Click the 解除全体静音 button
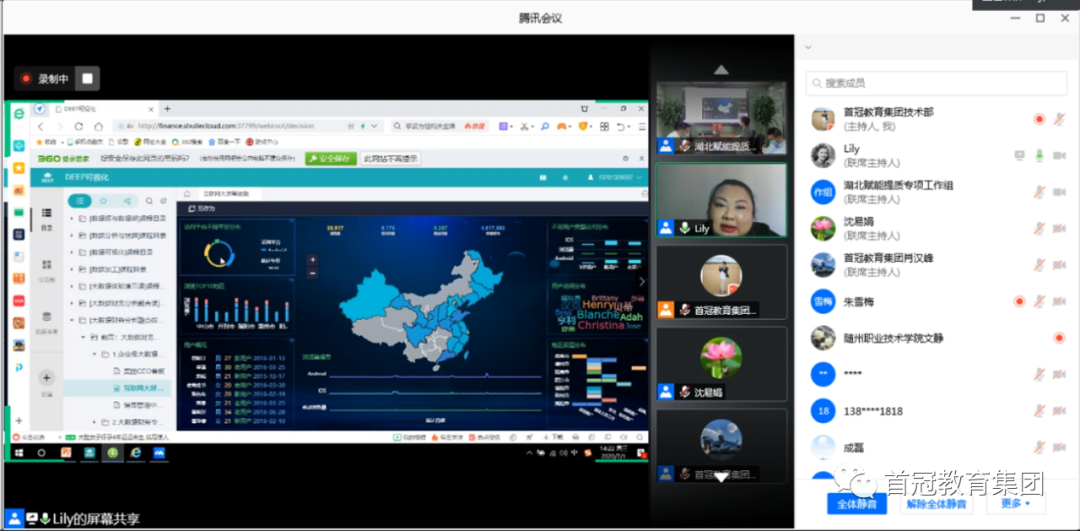This screenshot has width=1080, height=531. [936, 503]
